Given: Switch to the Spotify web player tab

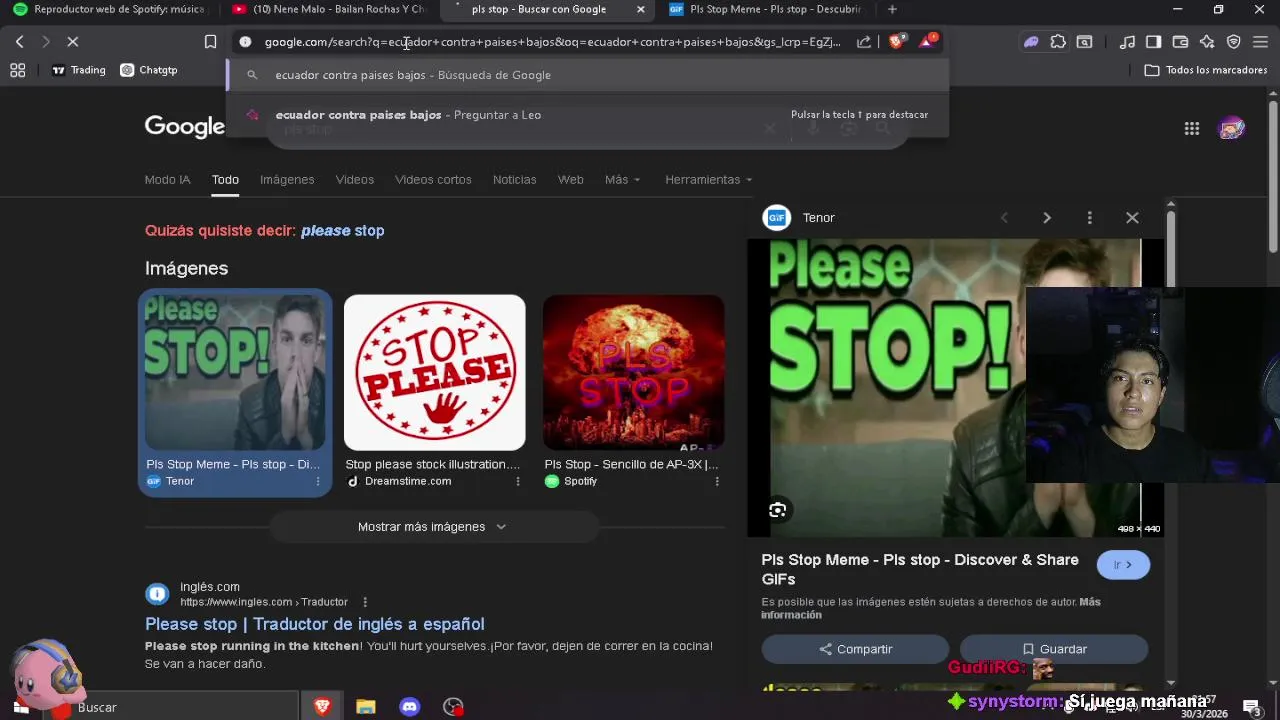Looking at the screenshot, I should pyautogui.click(x=108, y=10).
